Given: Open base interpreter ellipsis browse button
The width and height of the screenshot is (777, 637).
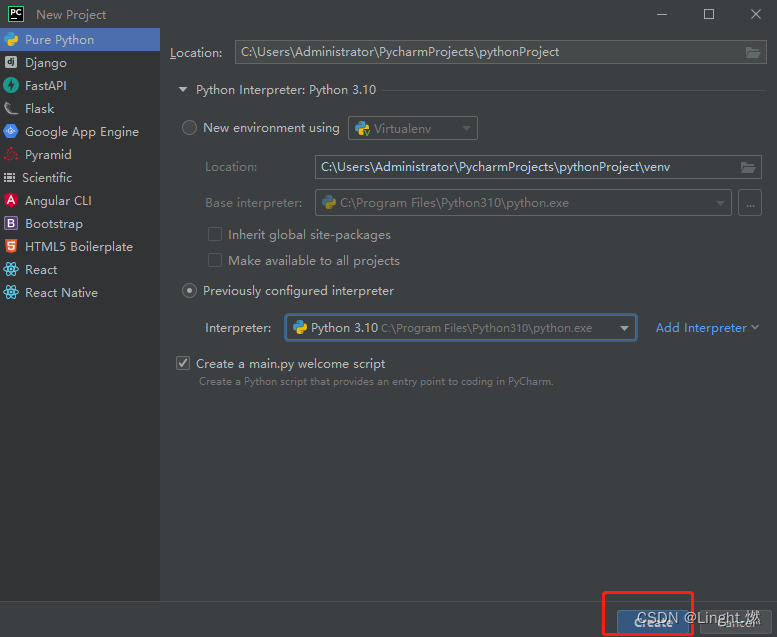Looking at the screenshot, I should 750,203.
